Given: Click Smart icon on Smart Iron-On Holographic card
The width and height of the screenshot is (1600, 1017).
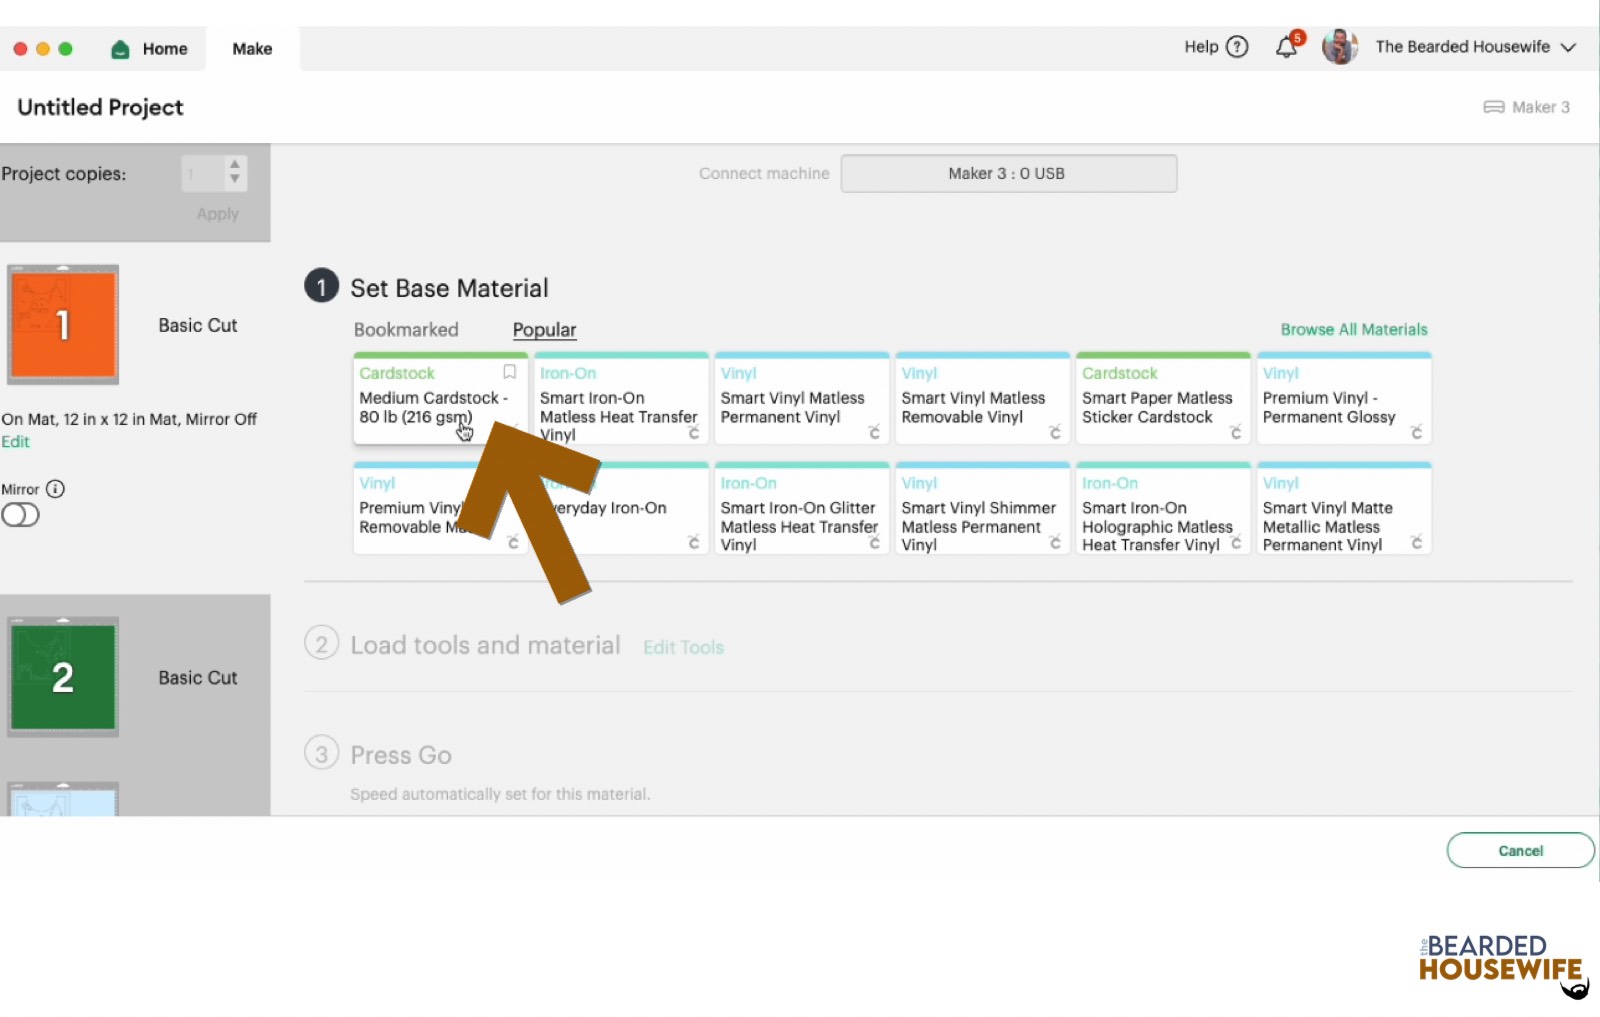Looking at the screenshot, I should tap(1236, 542).
